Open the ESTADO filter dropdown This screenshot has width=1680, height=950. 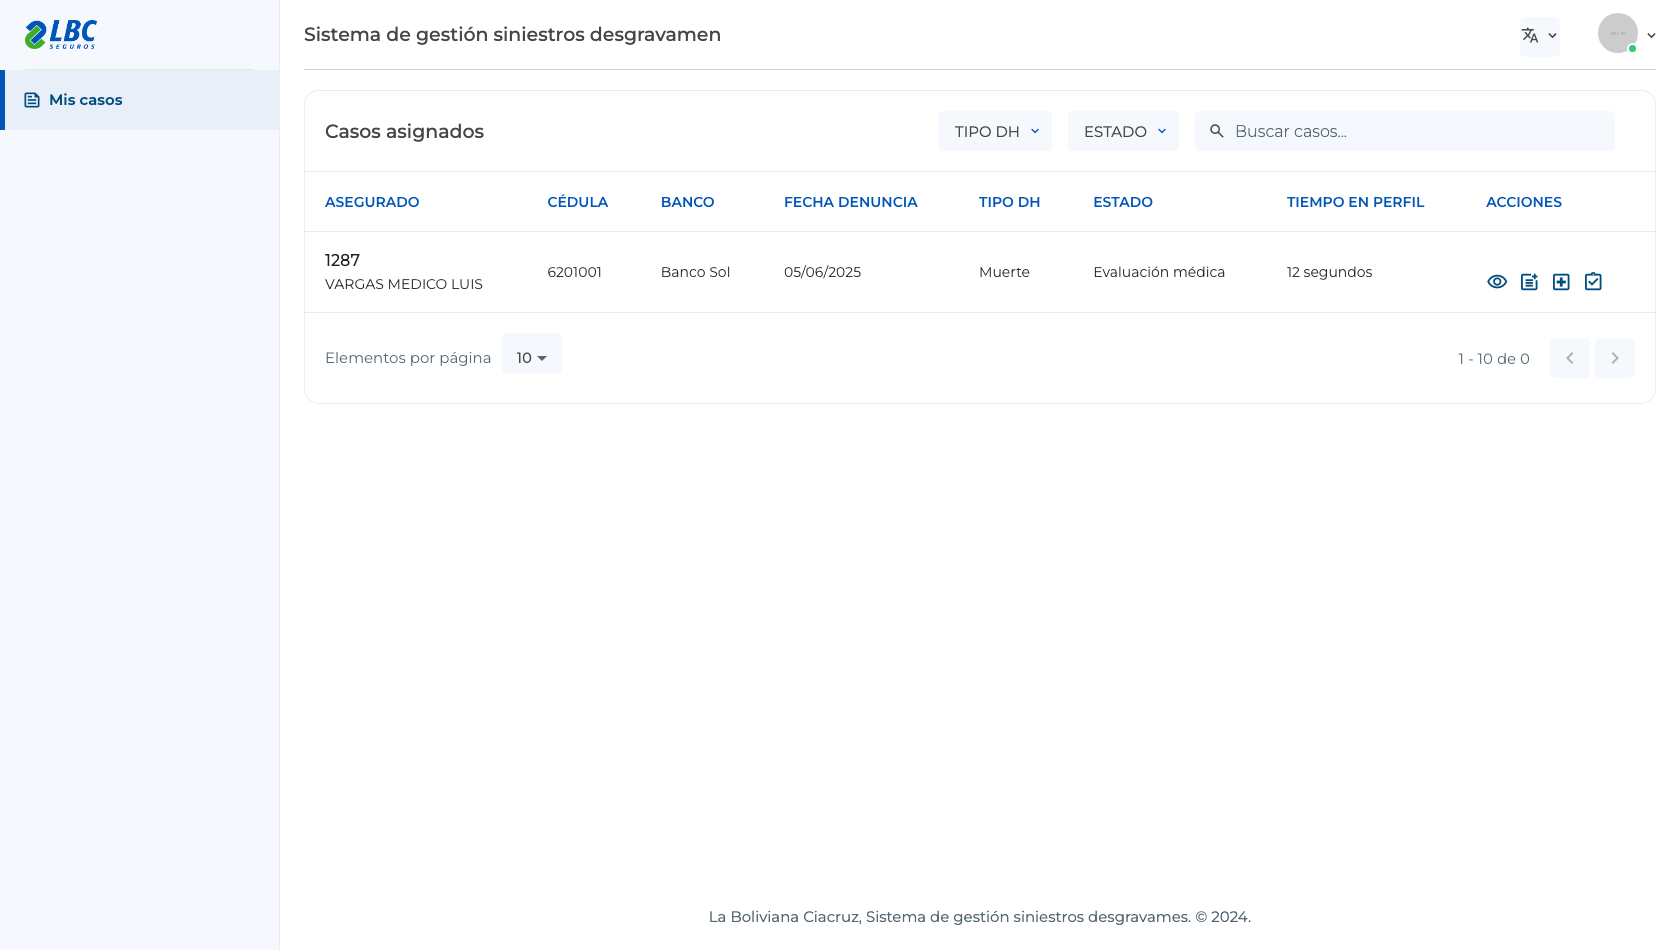click(1123, 131)
